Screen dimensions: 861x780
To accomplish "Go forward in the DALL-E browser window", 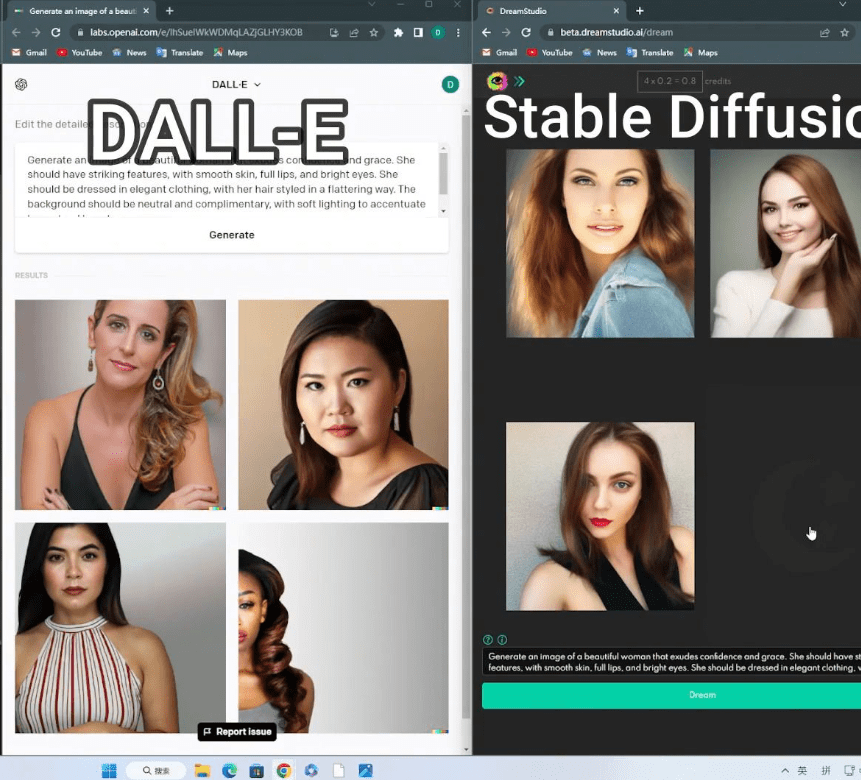I will tap(36, 32).
